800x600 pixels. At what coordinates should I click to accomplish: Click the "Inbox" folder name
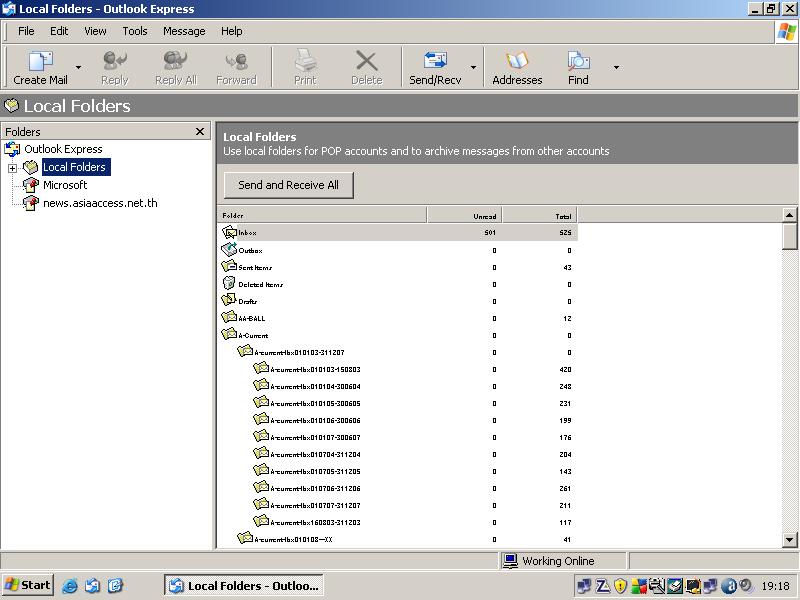247,233
